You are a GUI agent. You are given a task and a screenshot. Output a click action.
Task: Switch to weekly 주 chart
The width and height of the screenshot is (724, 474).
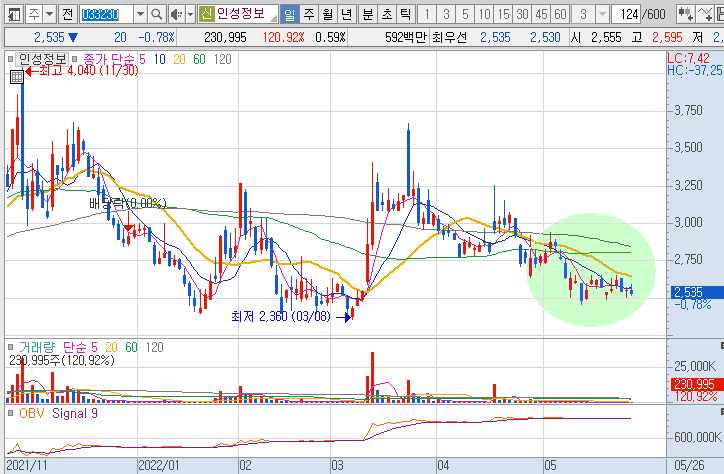tap(308, 14)
